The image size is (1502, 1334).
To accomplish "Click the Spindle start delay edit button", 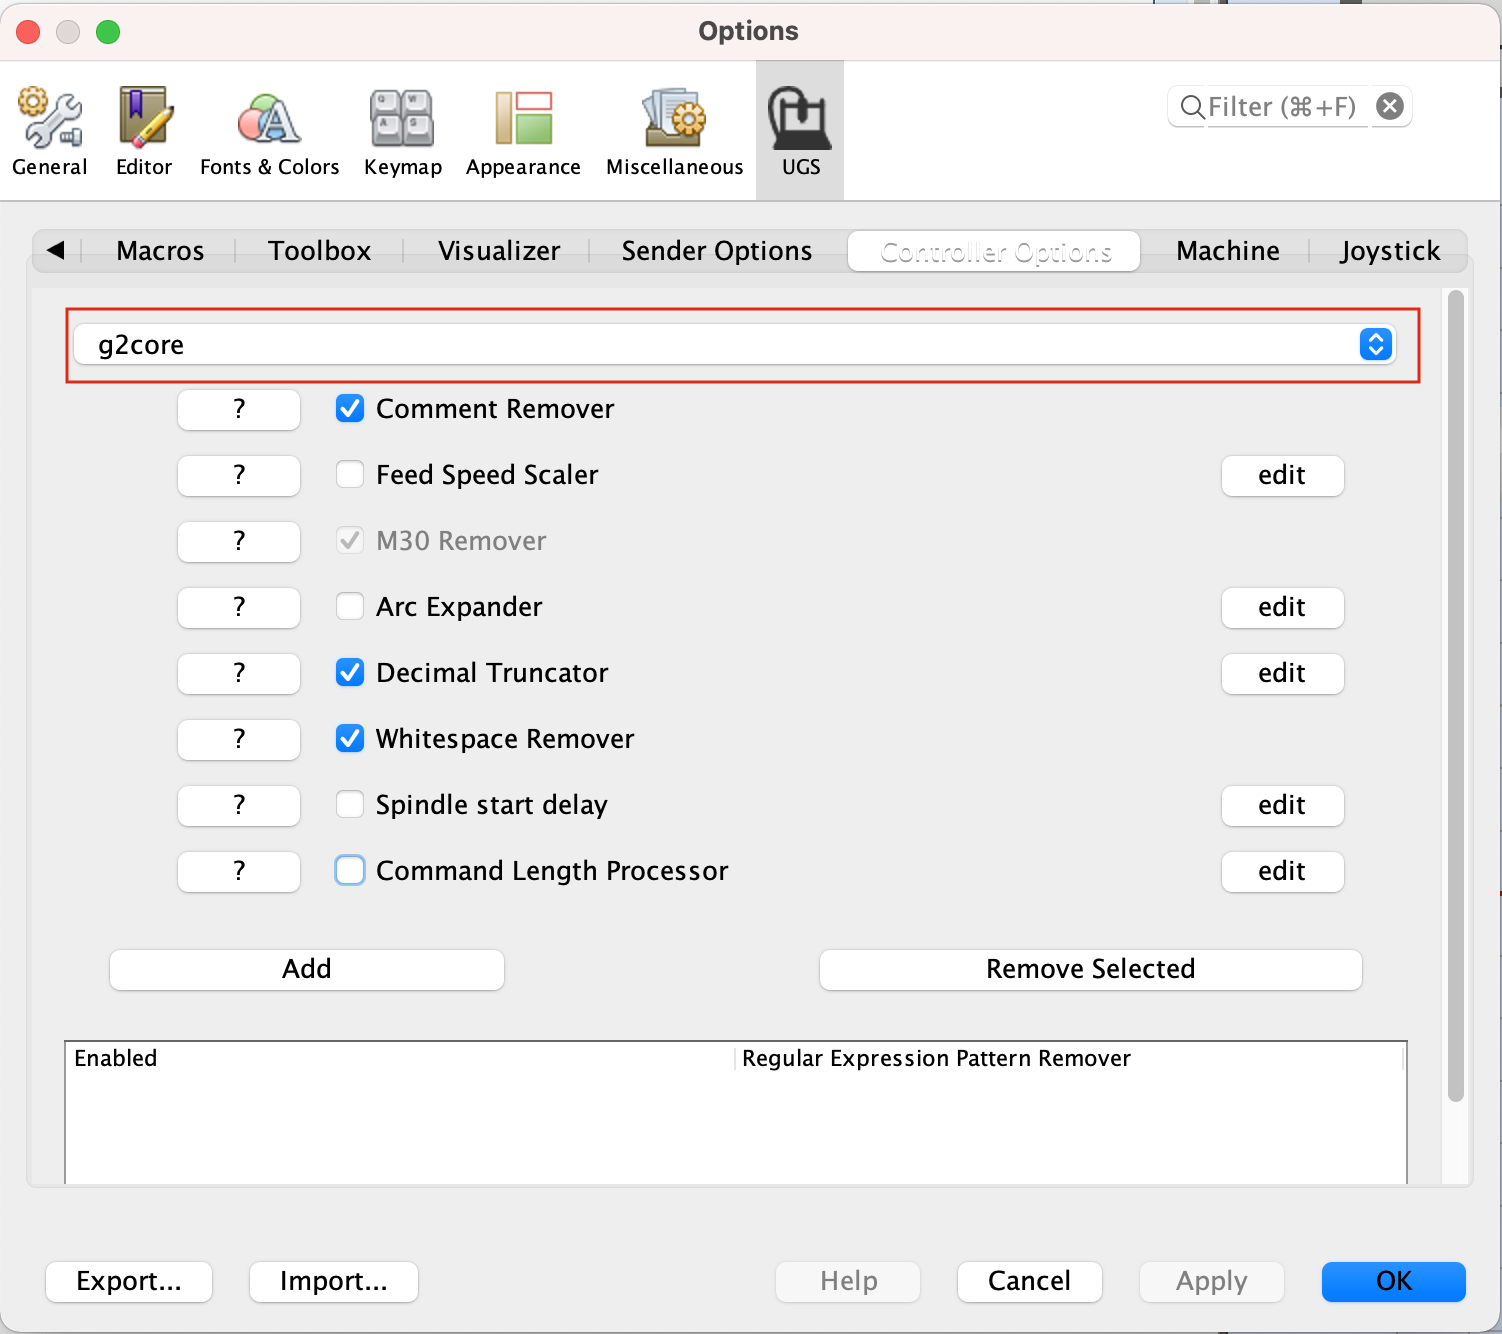I will [1282, 805].
